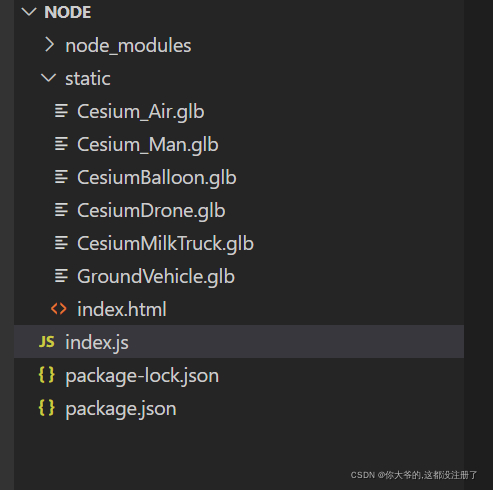The width and height of the screenshot is (493, 490).
Task: Click the braces icon of package-lock.json
Action: pos(47,374)
